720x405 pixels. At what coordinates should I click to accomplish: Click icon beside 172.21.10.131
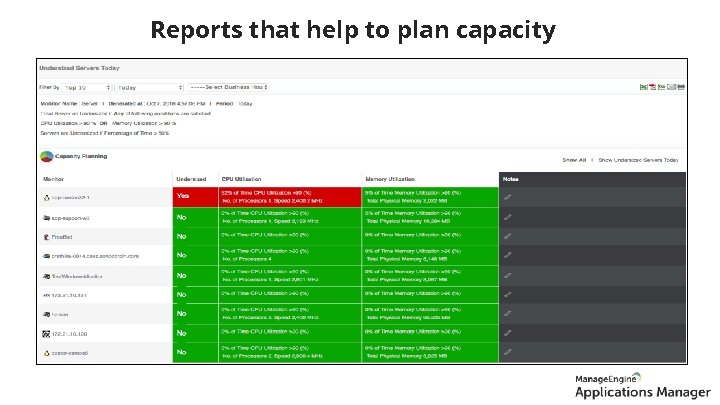coord(46,295)
